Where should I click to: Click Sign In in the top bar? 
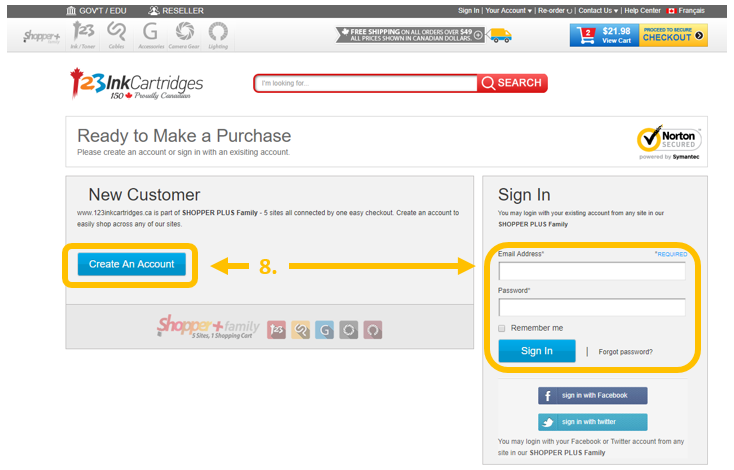pos(469,11)
